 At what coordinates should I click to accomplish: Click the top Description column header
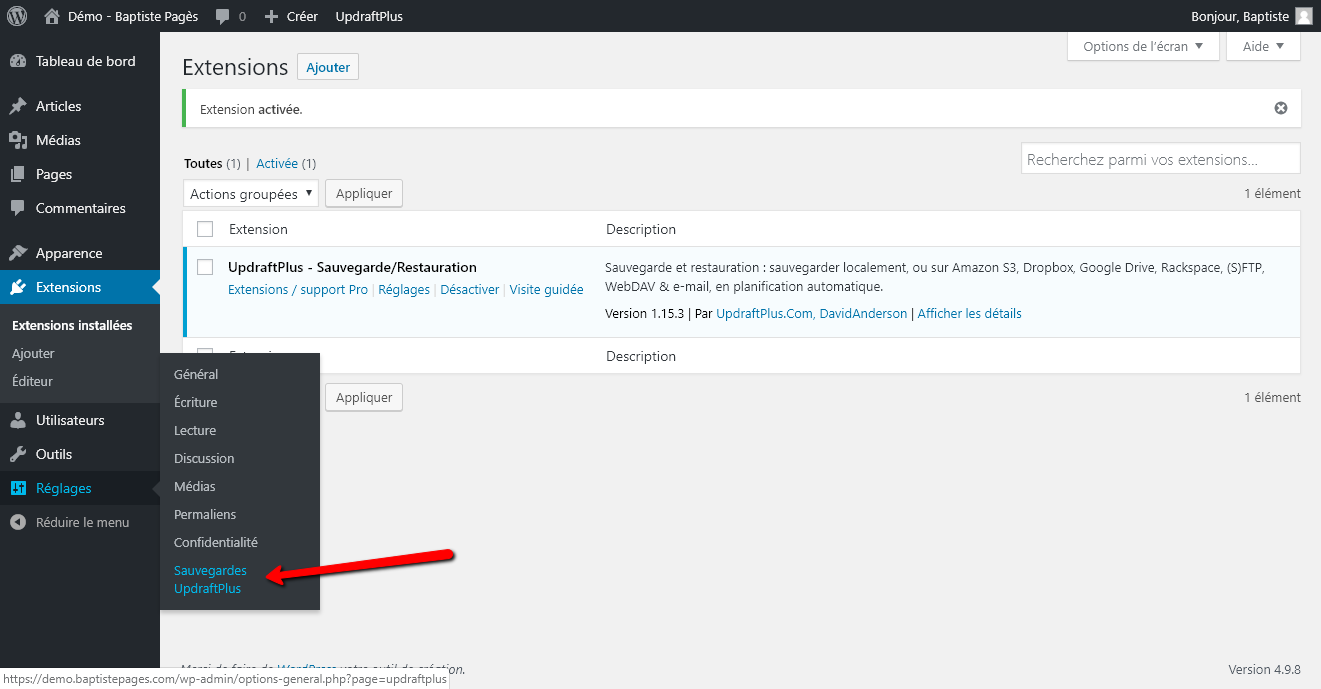click(x=641, y=229)
